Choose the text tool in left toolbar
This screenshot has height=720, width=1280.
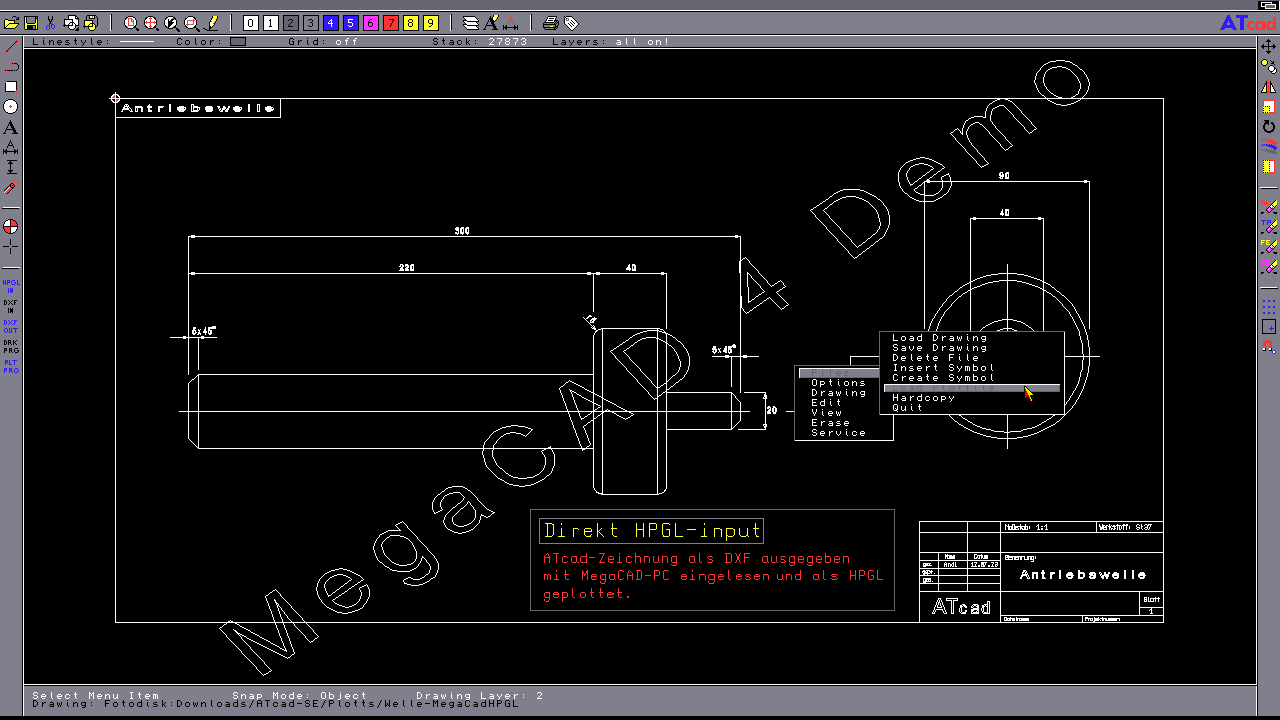coord(11,128)
